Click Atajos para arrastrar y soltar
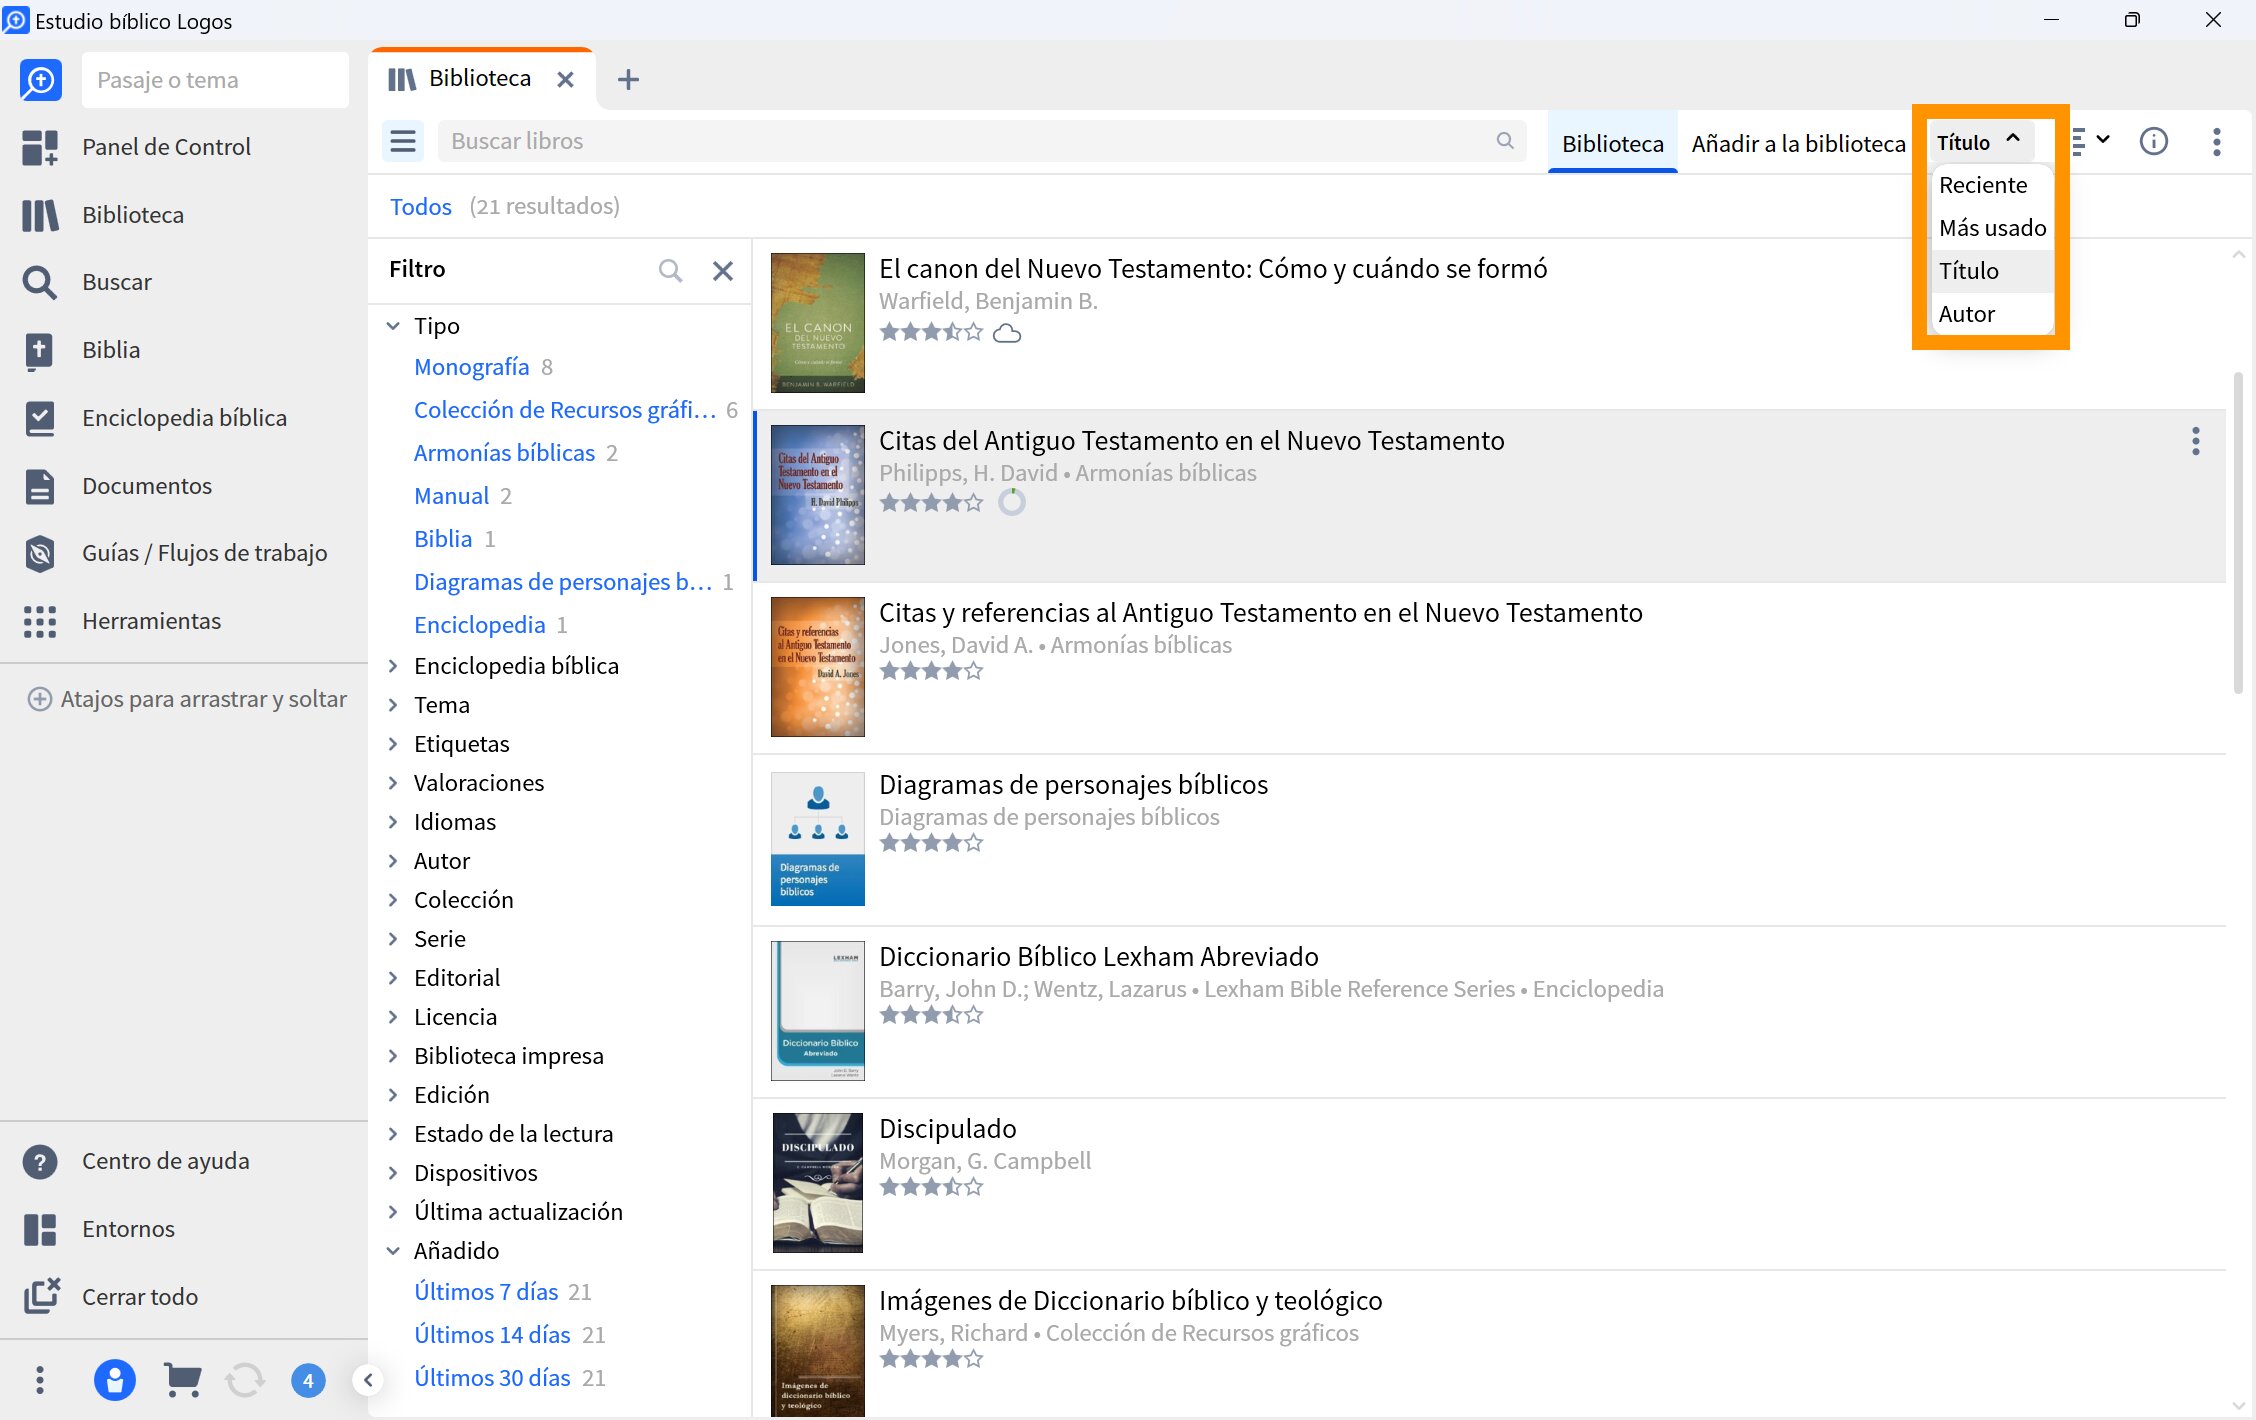 188,699
